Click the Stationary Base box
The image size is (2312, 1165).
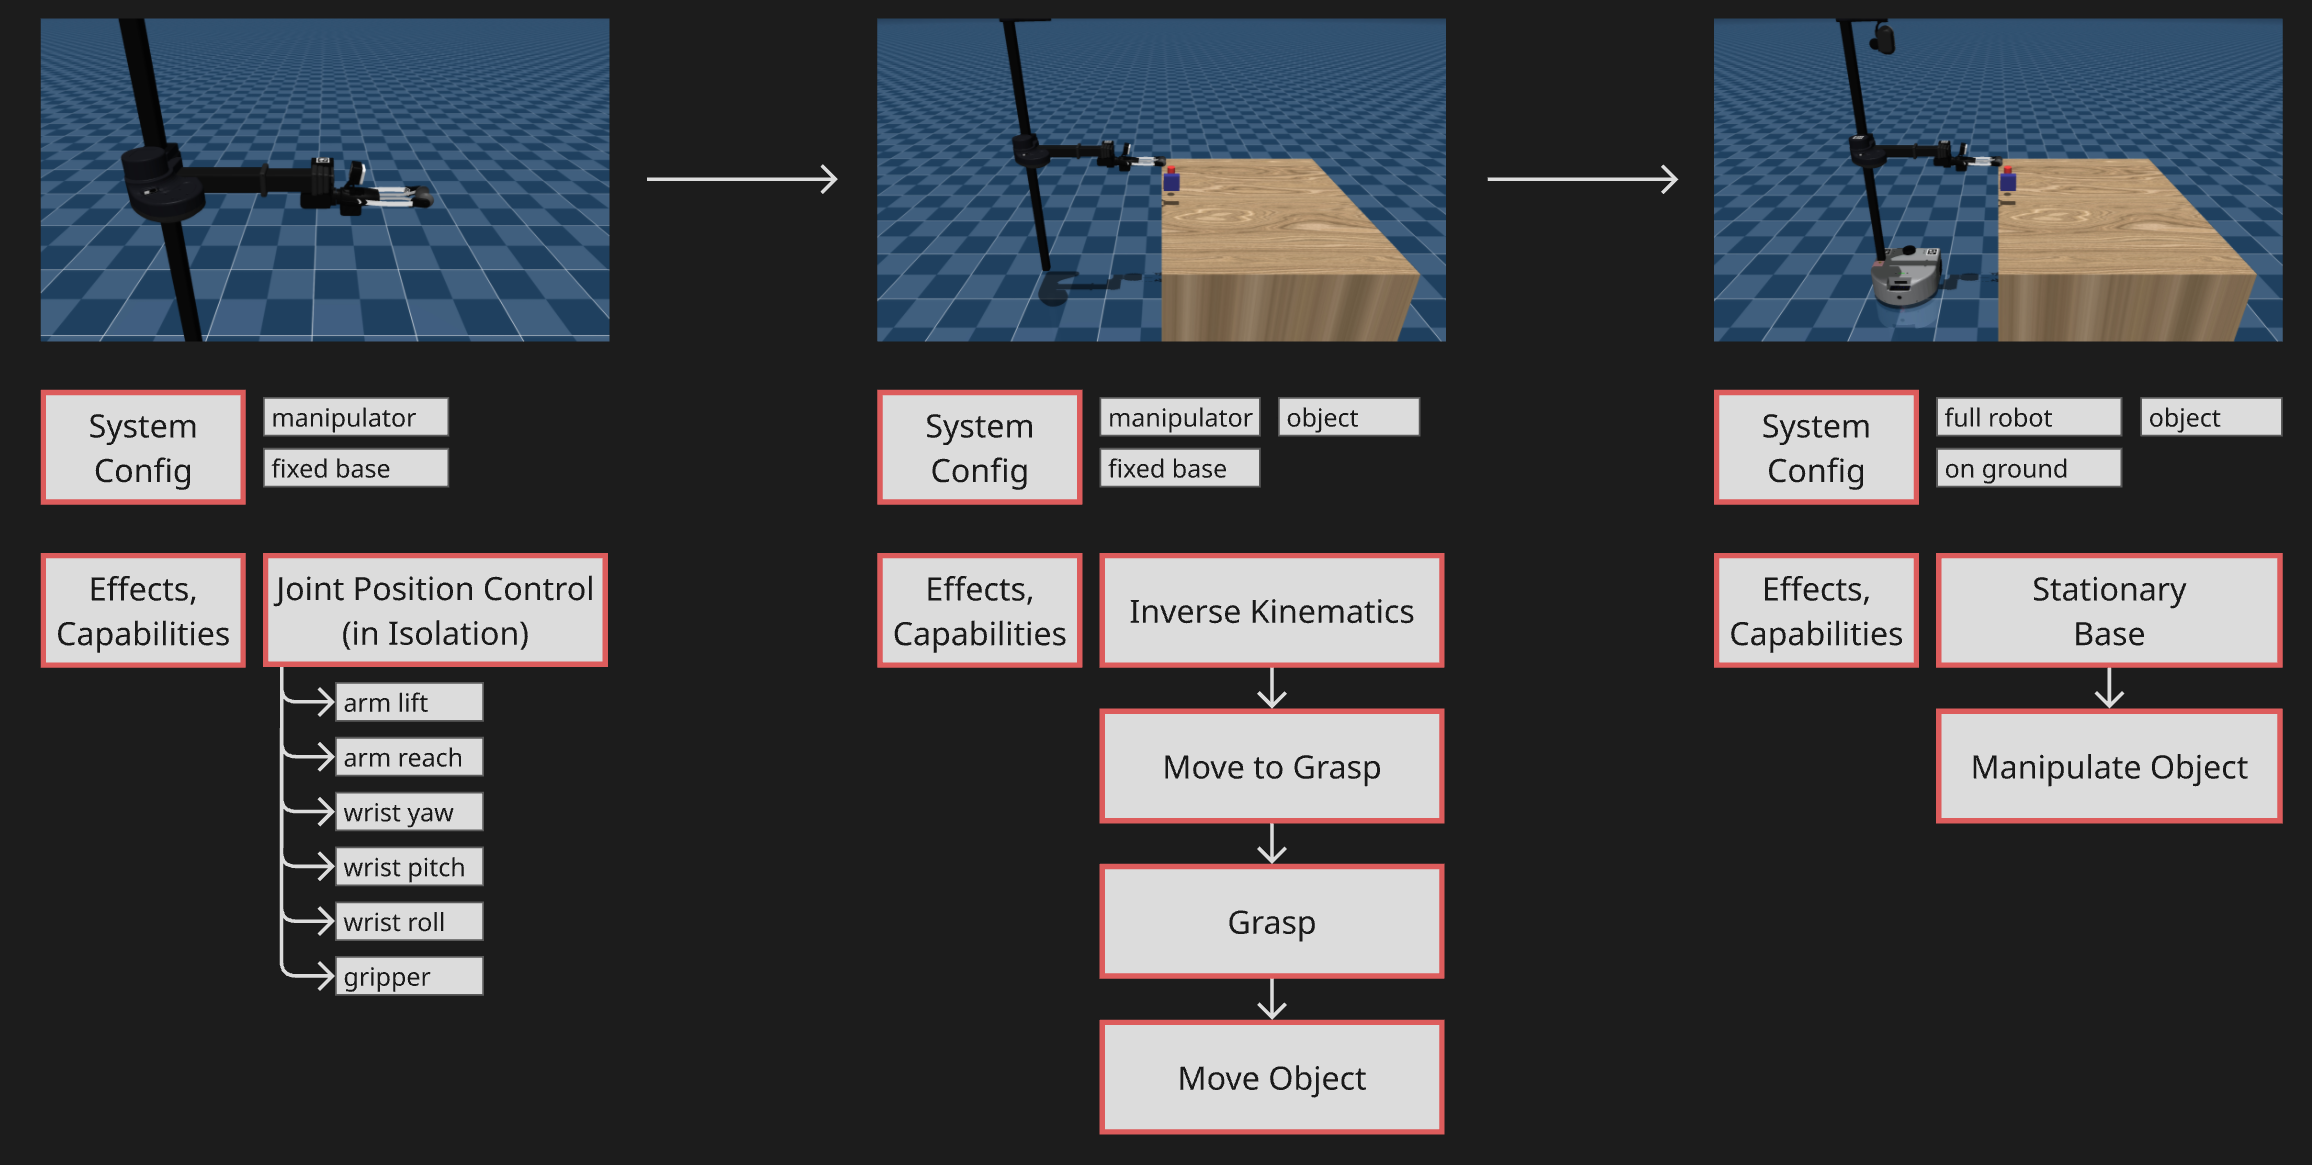point(2108,610)
